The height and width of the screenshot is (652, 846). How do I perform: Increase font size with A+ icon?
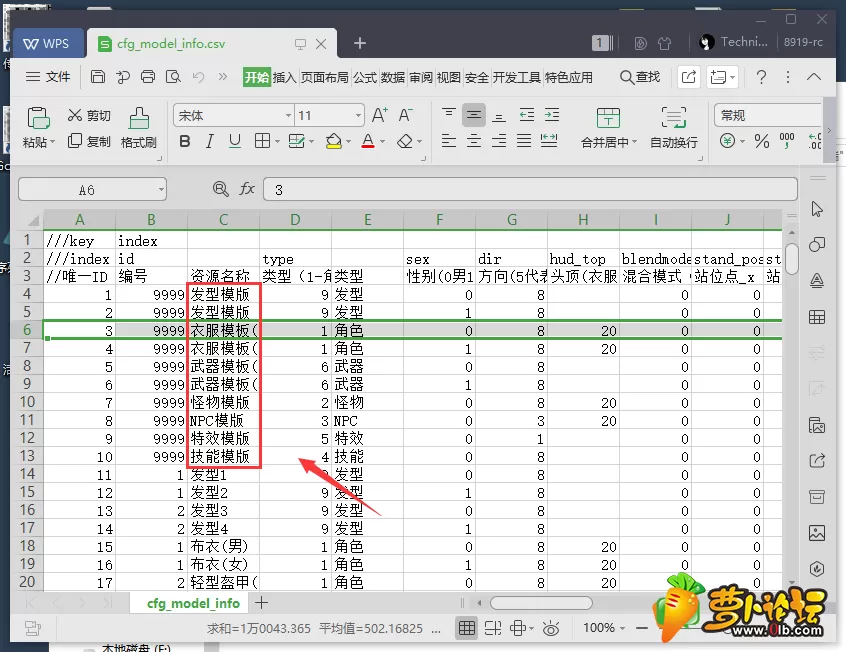tap(380, 115)
